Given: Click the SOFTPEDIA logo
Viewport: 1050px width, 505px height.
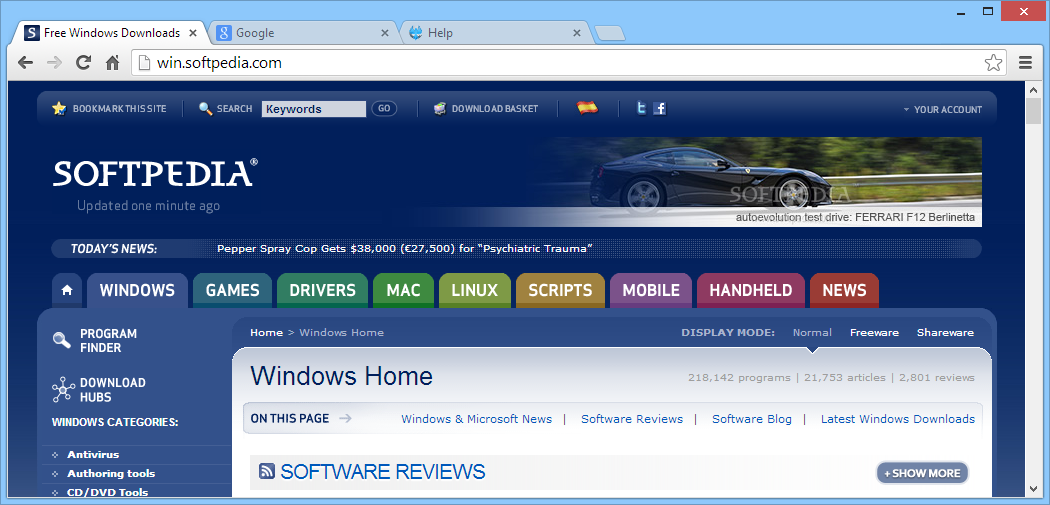Looking at the screenshot, I should (155, 173).
